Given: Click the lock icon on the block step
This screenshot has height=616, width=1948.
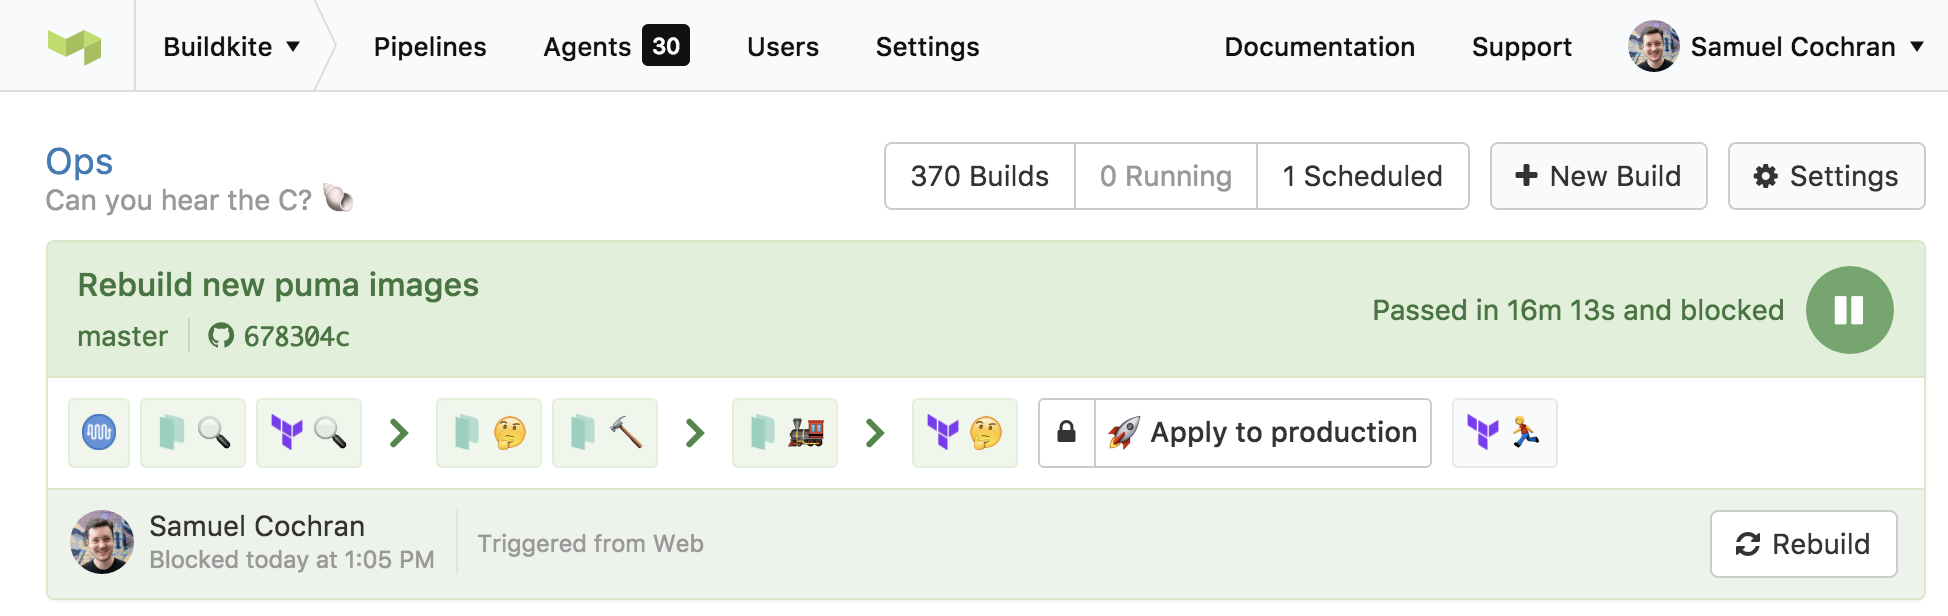Looking at the screenshot, I should [1067, 433].
